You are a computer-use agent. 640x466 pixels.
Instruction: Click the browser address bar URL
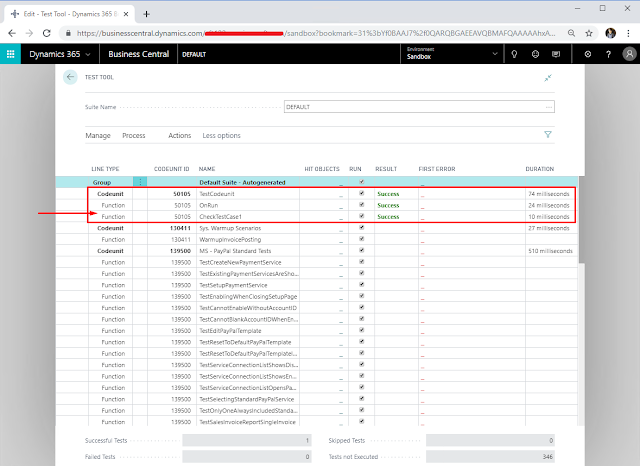coord(316,33)
